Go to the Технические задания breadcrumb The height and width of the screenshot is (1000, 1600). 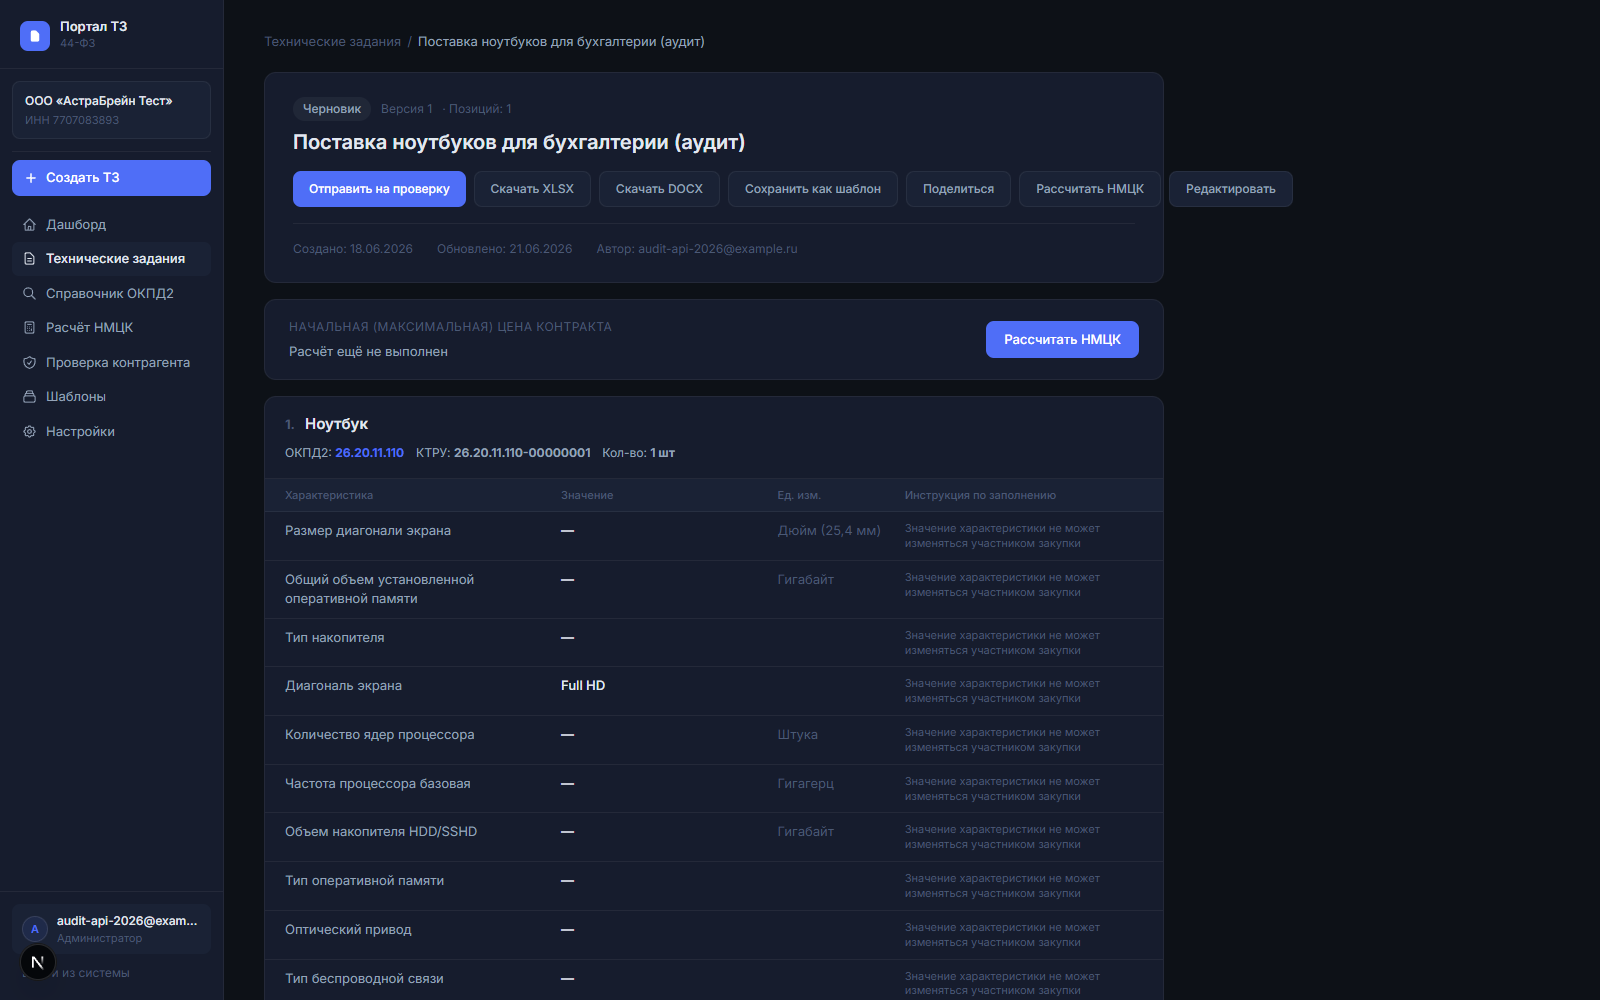[x=332, y=42]
